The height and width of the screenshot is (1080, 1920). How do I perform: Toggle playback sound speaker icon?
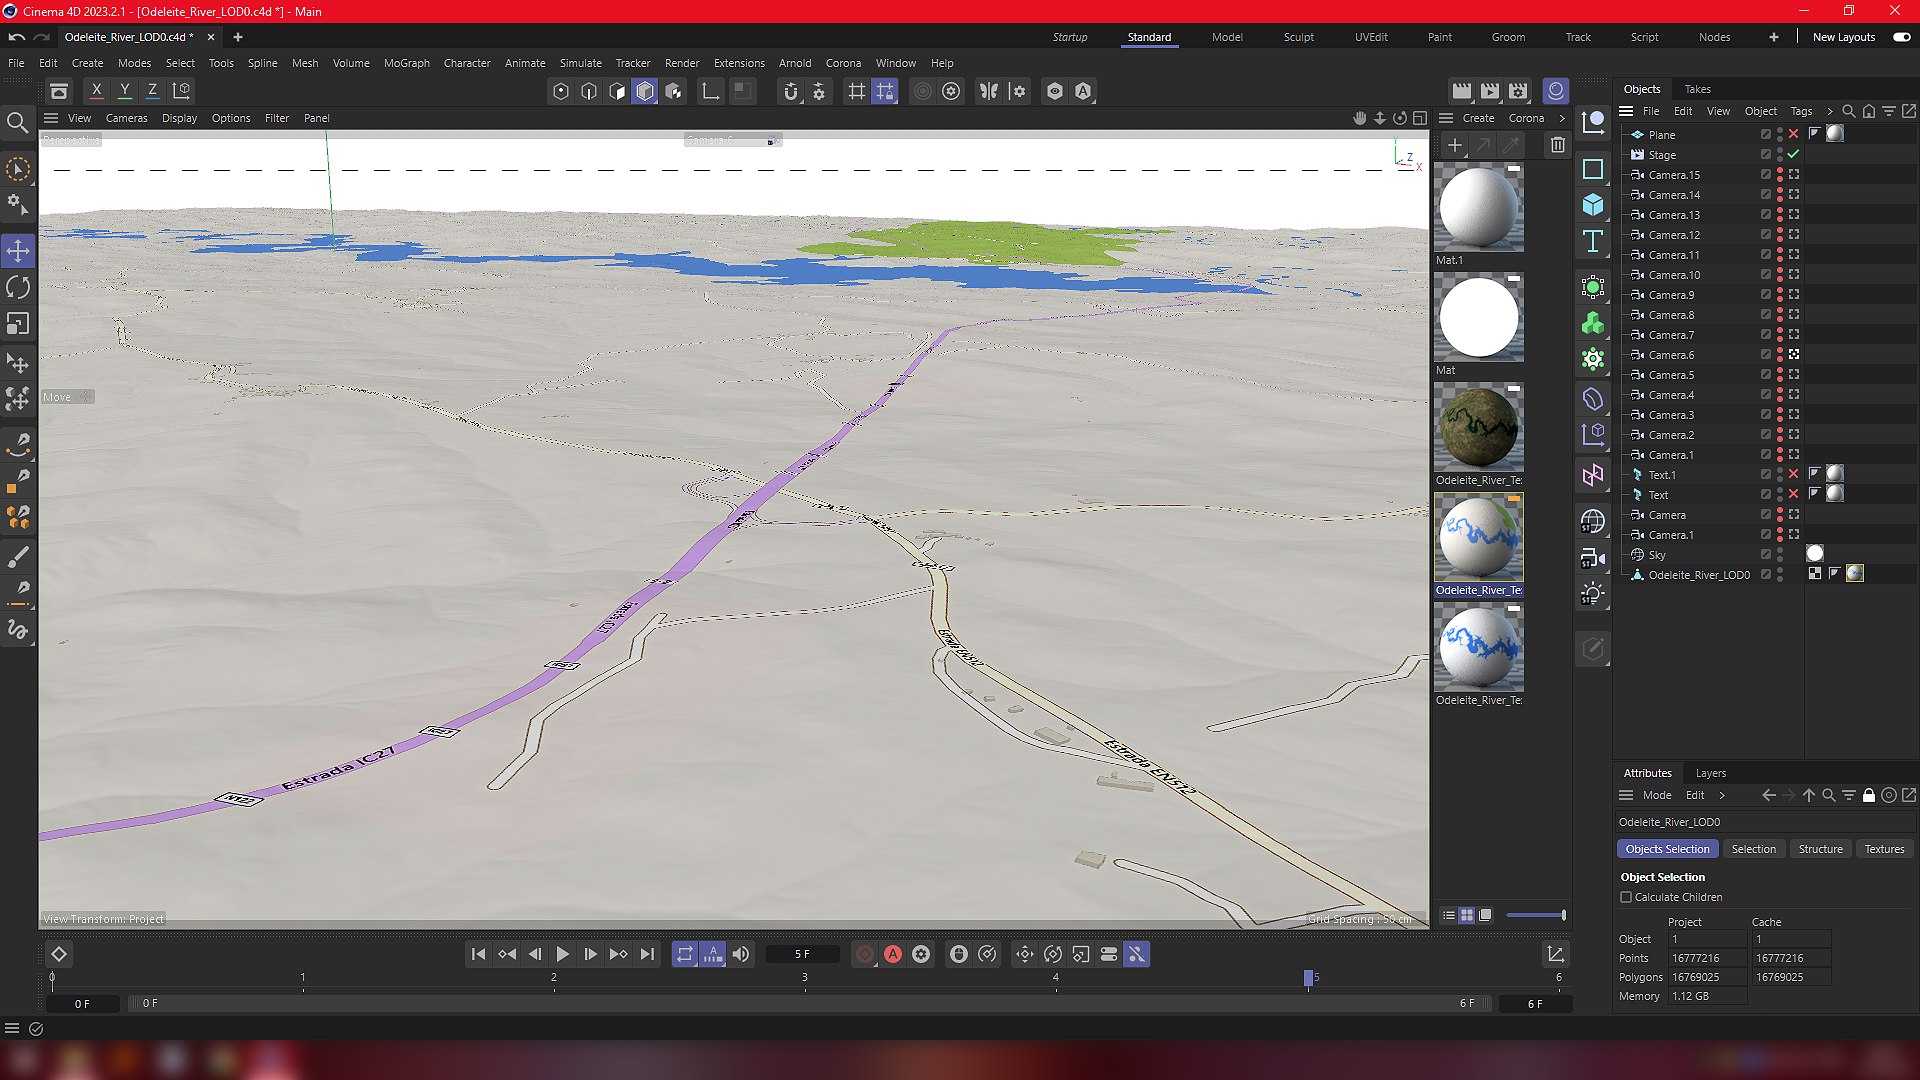click(x=741, y=954)
